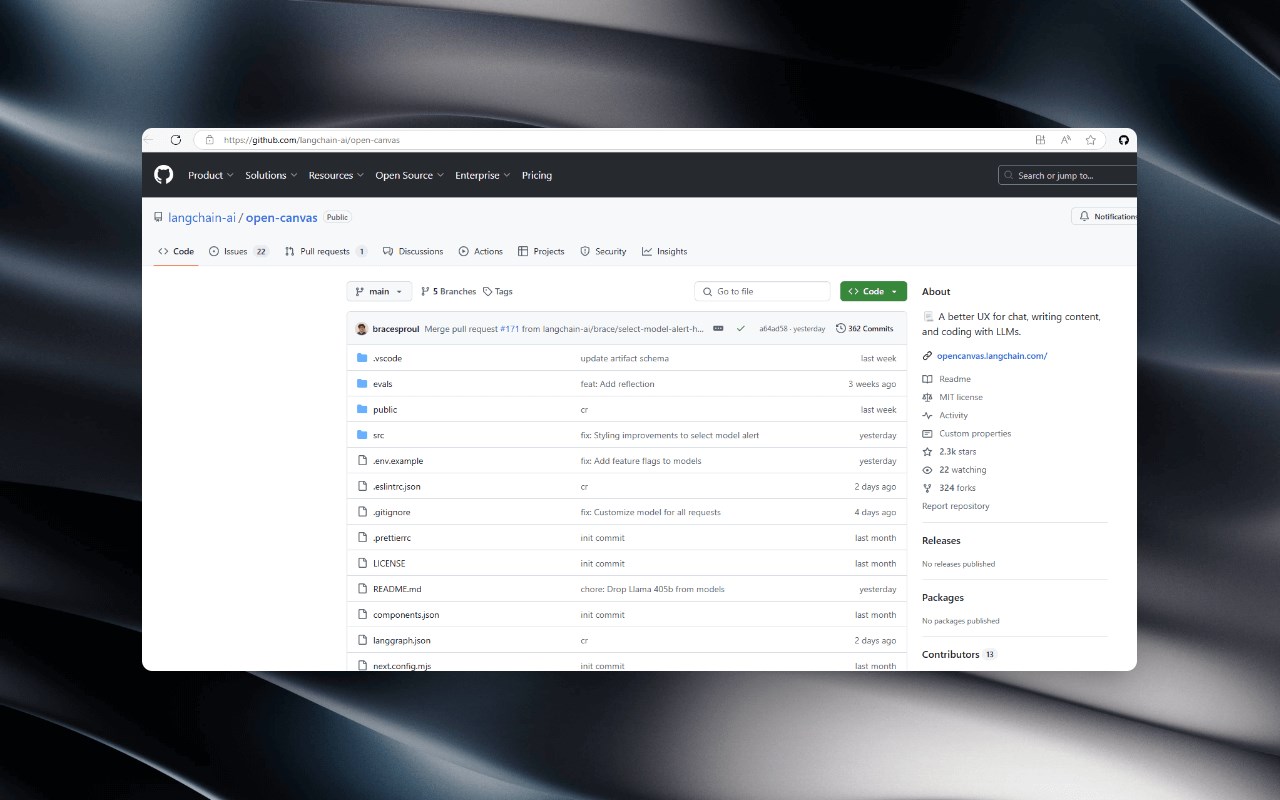Click the evals folder icon
Image resolution: width=1280 pixels, height=800 pixels.
pos(362,384)
